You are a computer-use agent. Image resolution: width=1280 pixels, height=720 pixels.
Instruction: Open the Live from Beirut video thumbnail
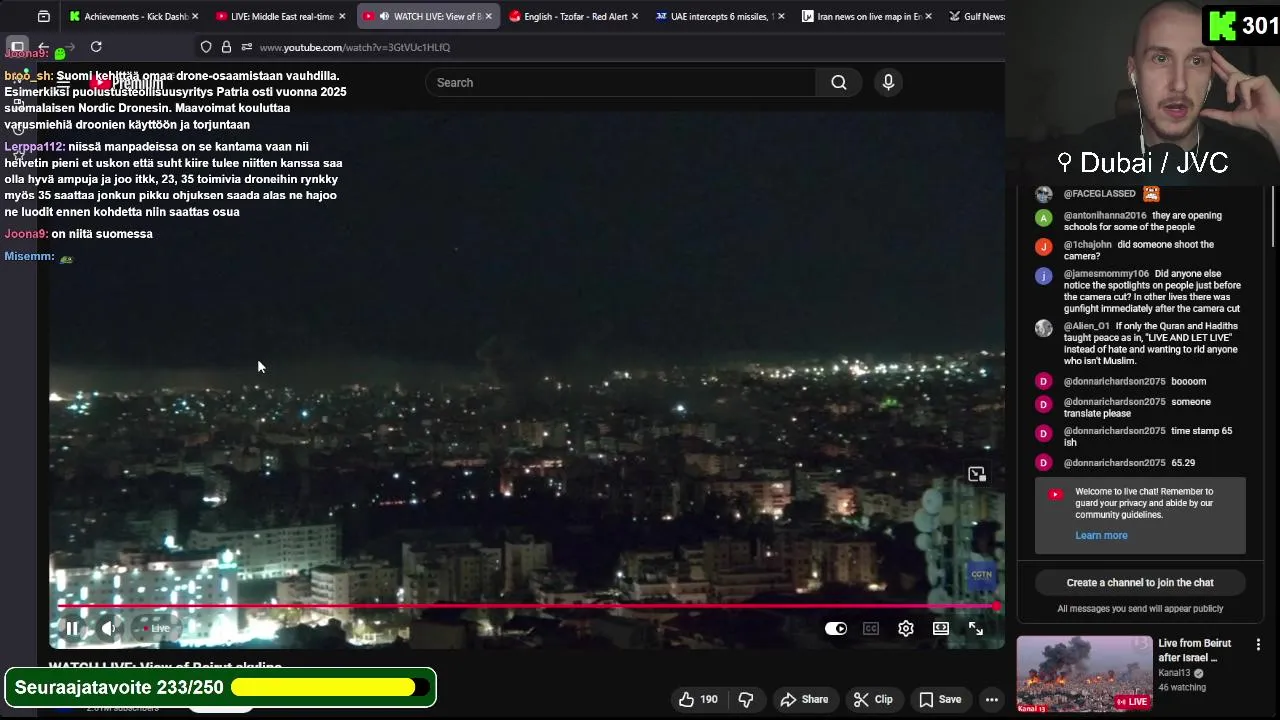1084,674
